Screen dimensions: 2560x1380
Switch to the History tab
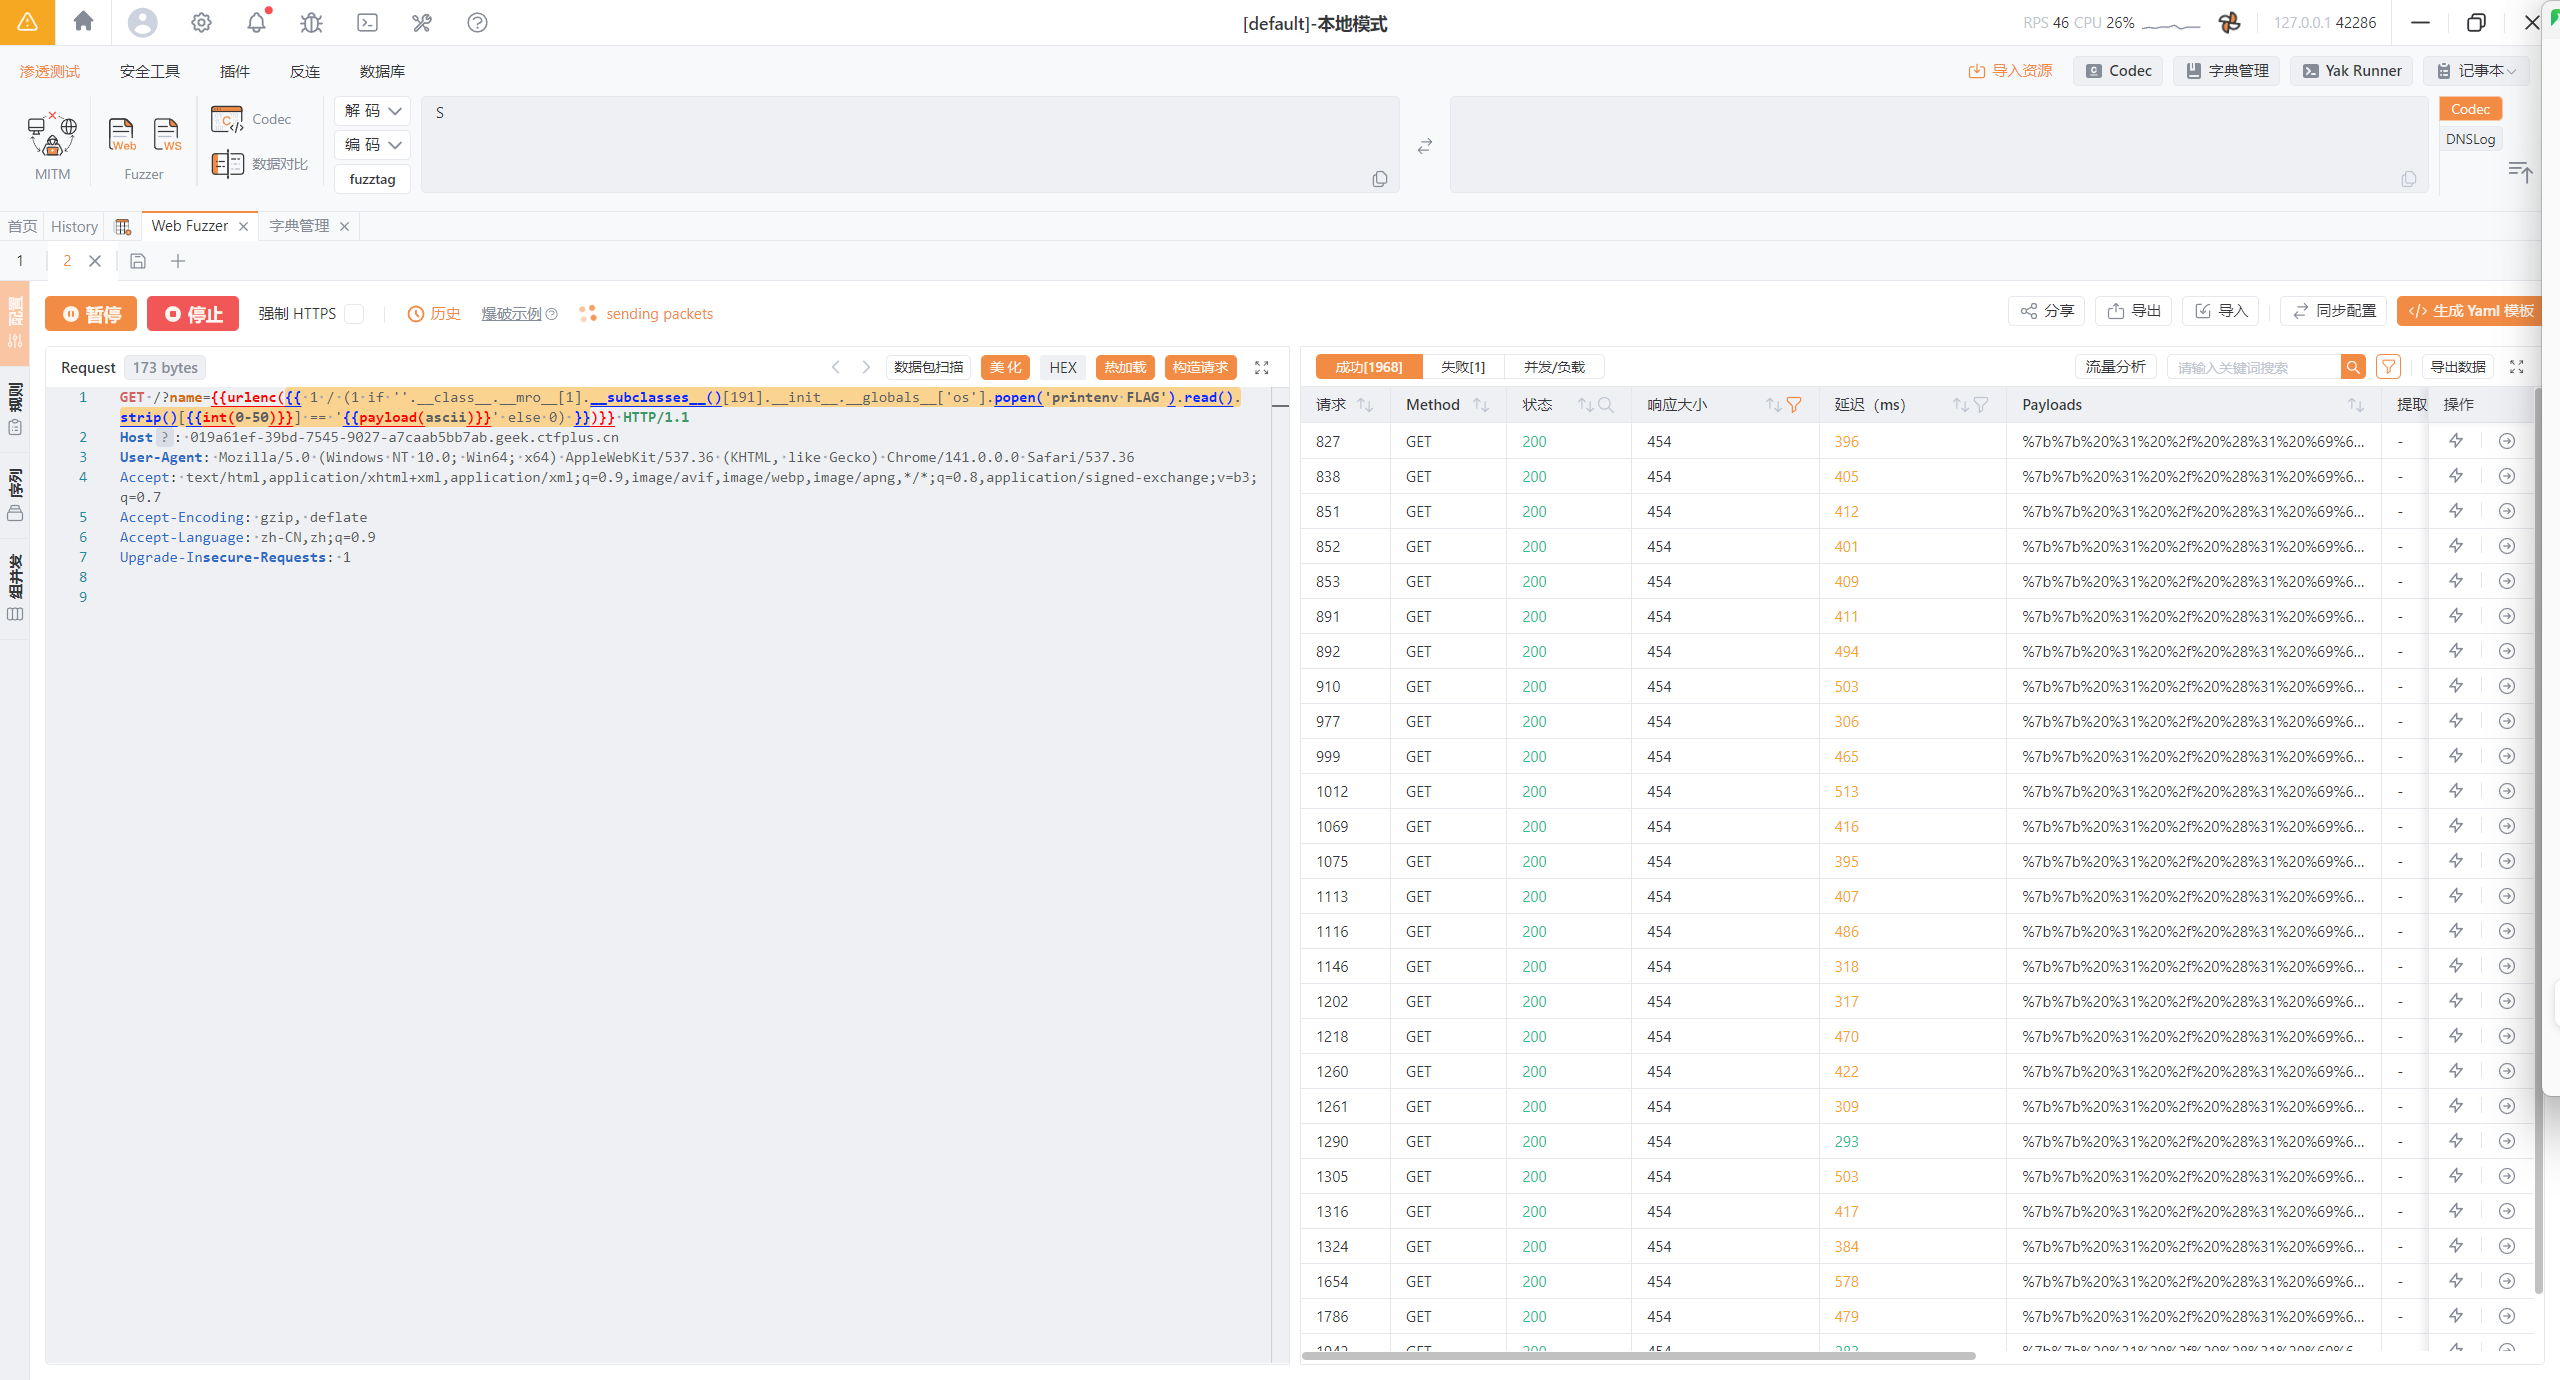[74, 226]
